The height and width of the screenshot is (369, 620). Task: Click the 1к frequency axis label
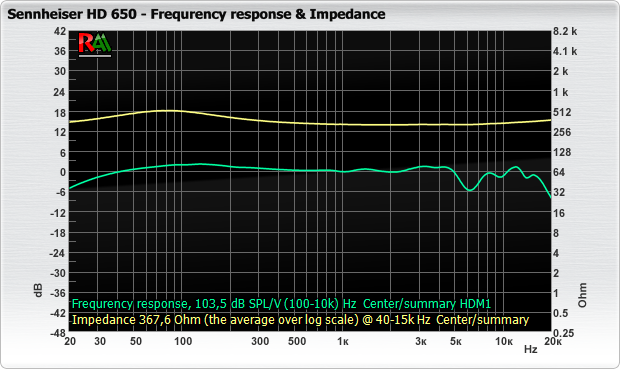click(342, 341)
